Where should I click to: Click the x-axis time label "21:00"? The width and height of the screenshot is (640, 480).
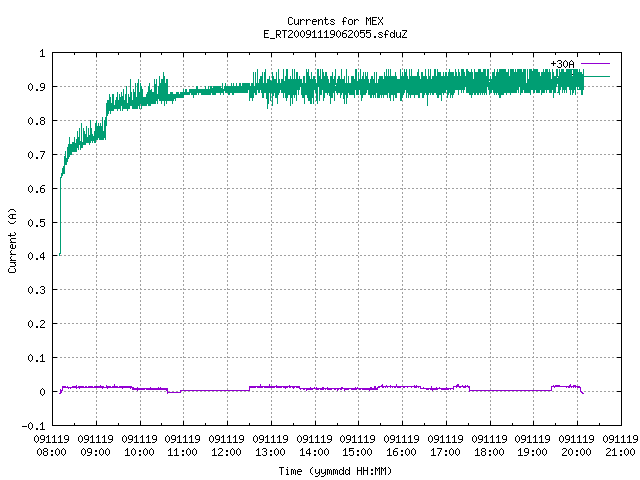[620, 452]
